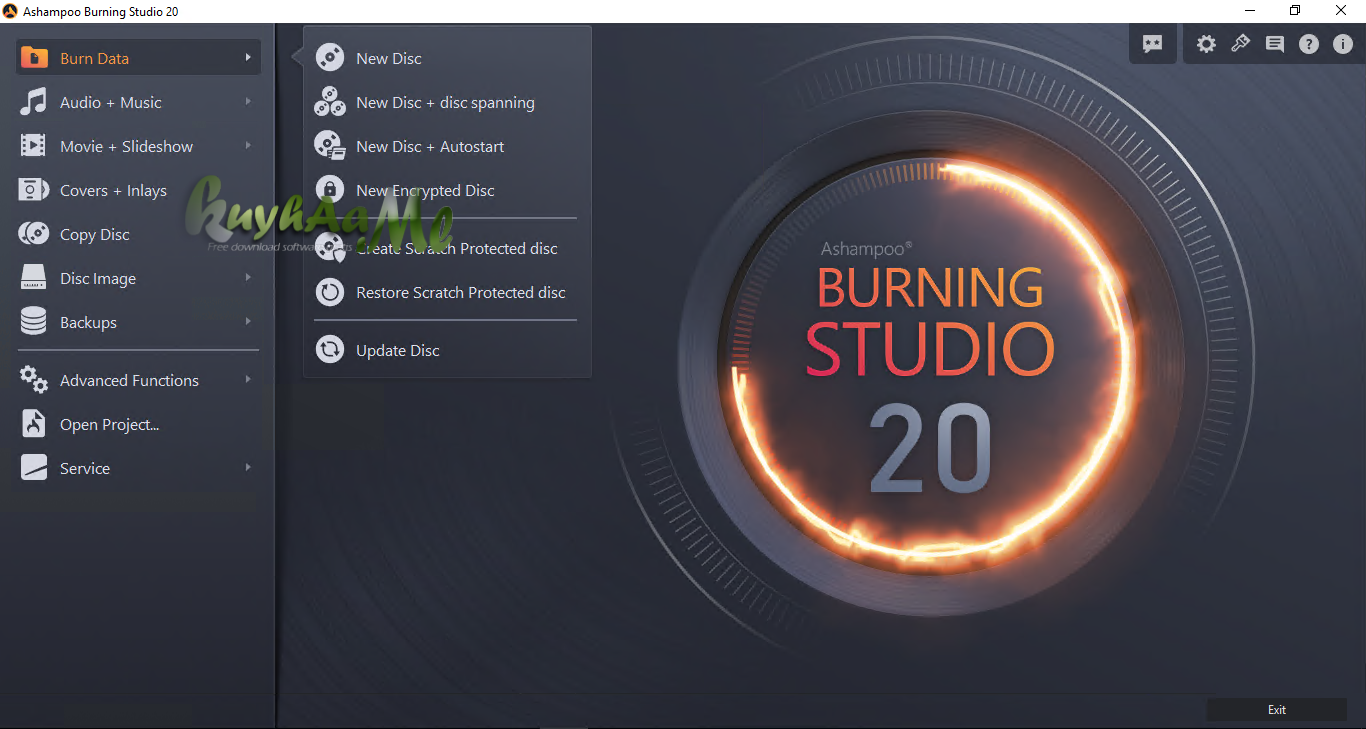The image size is (1366, 729).
Task: Click the New Disc icon in submenu
Action: click(x=330, y=58)
